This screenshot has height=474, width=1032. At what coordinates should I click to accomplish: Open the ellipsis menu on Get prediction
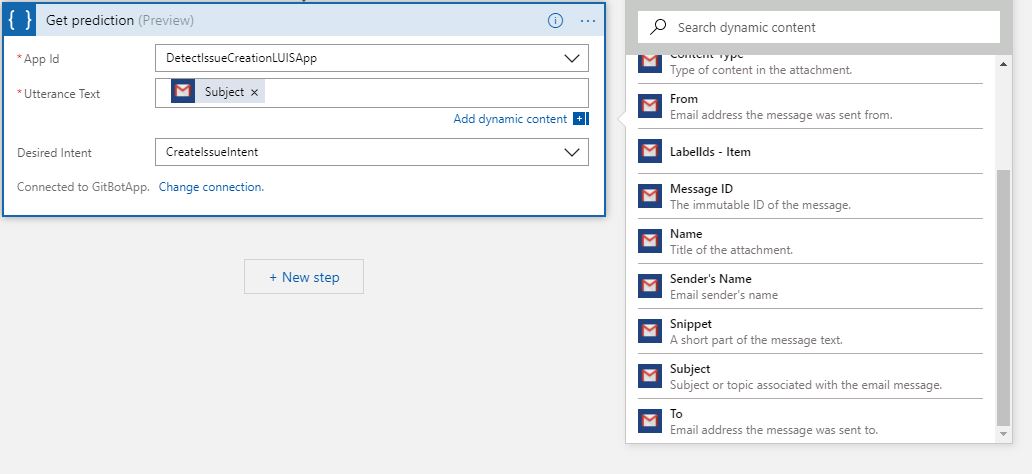point(588,21)
